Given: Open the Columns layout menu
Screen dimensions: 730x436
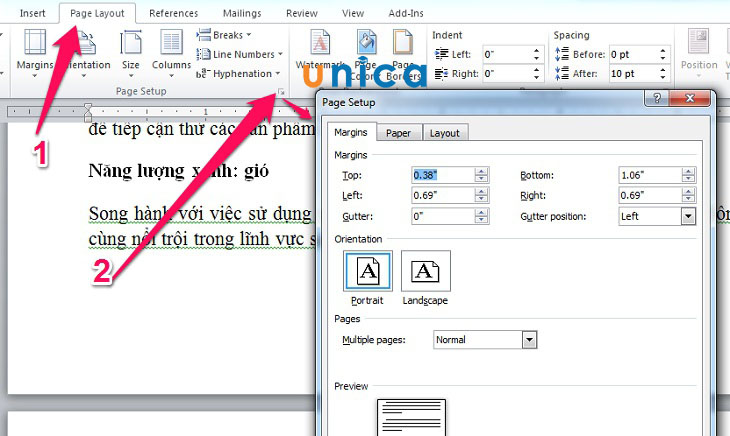Looking at the screenshot, I should pos(171,54).
